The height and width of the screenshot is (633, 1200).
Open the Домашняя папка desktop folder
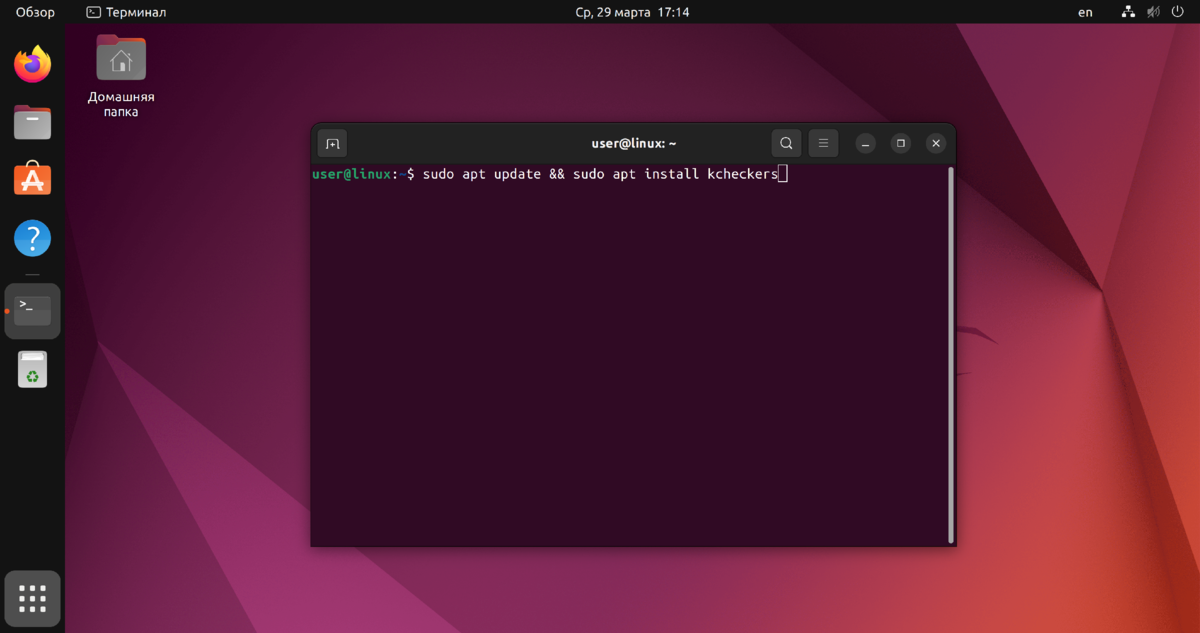point(121,77)
